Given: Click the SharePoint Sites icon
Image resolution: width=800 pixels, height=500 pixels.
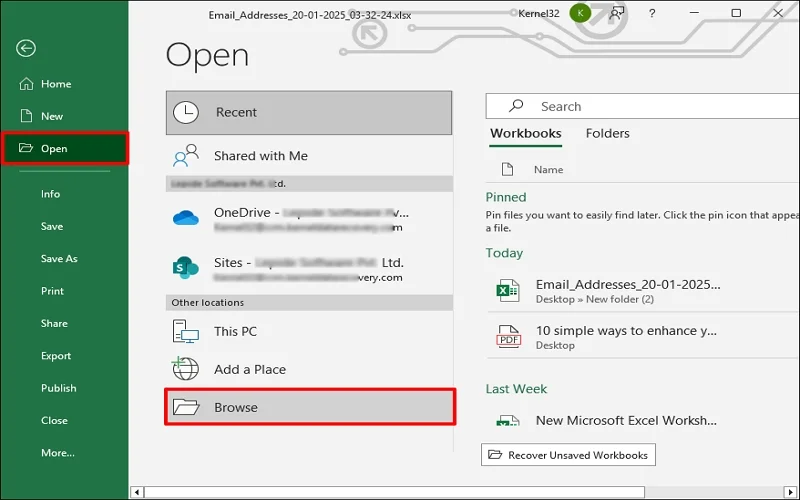Looking at the screenshot, I should click(x=186, y=267).
